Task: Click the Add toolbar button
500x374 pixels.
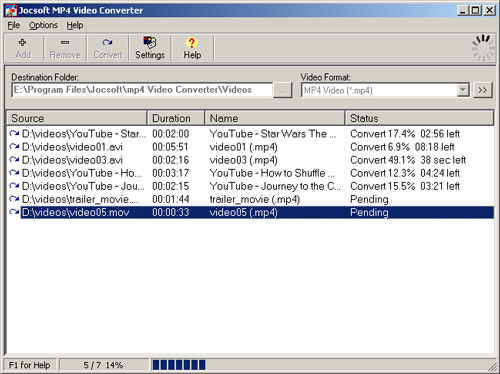Action: click(23, 49)
